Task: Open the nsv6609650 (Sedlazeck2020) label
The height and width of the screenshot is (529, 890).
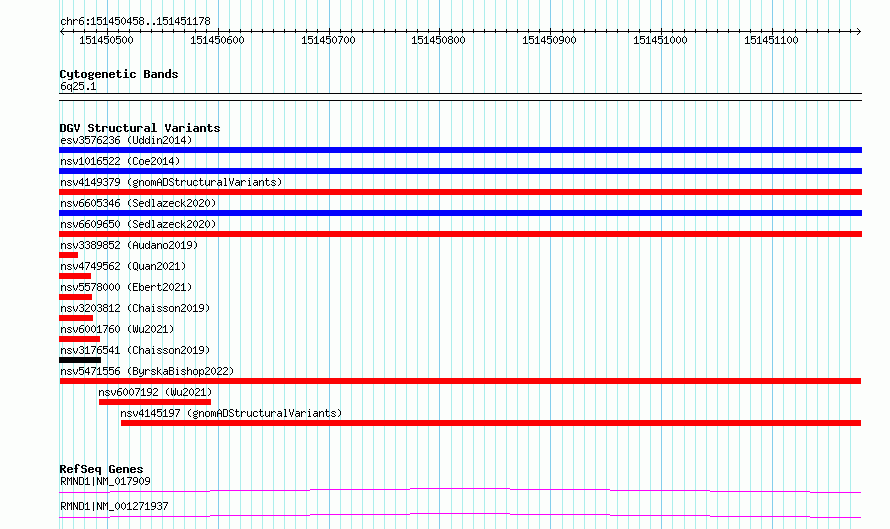Action: (138, 224)
